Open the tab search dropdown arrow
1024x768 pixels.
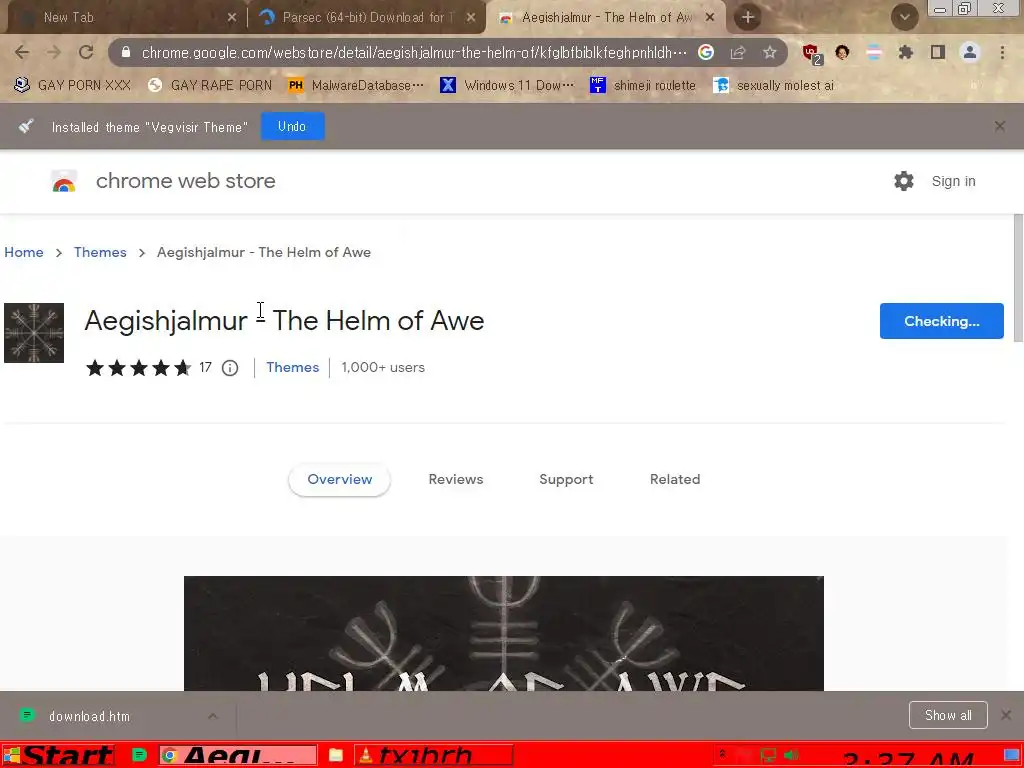(904, 18)
